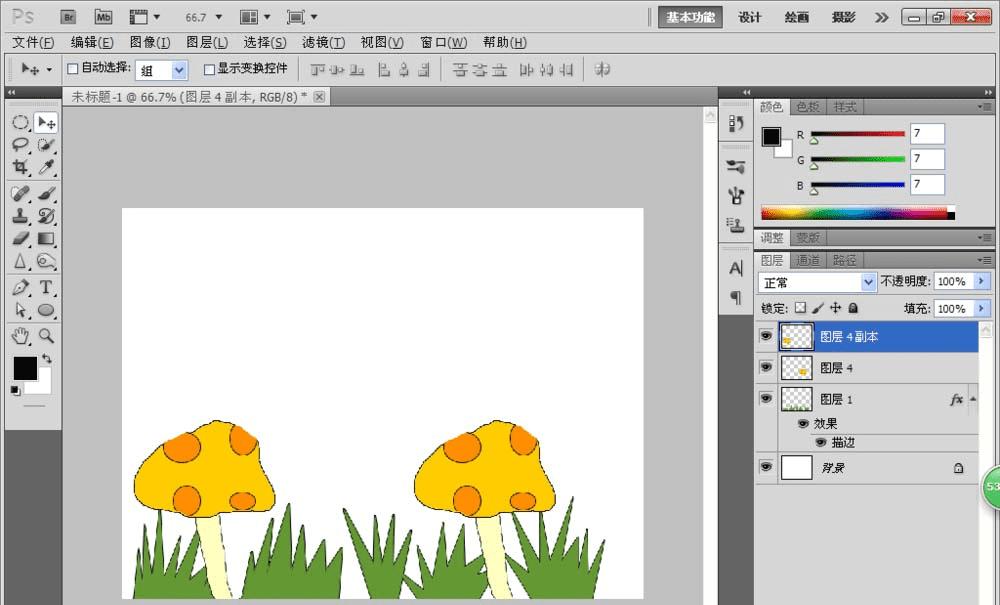This screenshot has height=605, width=1000.
Task: Select the Lasso tool
Action: coord(20,145)
